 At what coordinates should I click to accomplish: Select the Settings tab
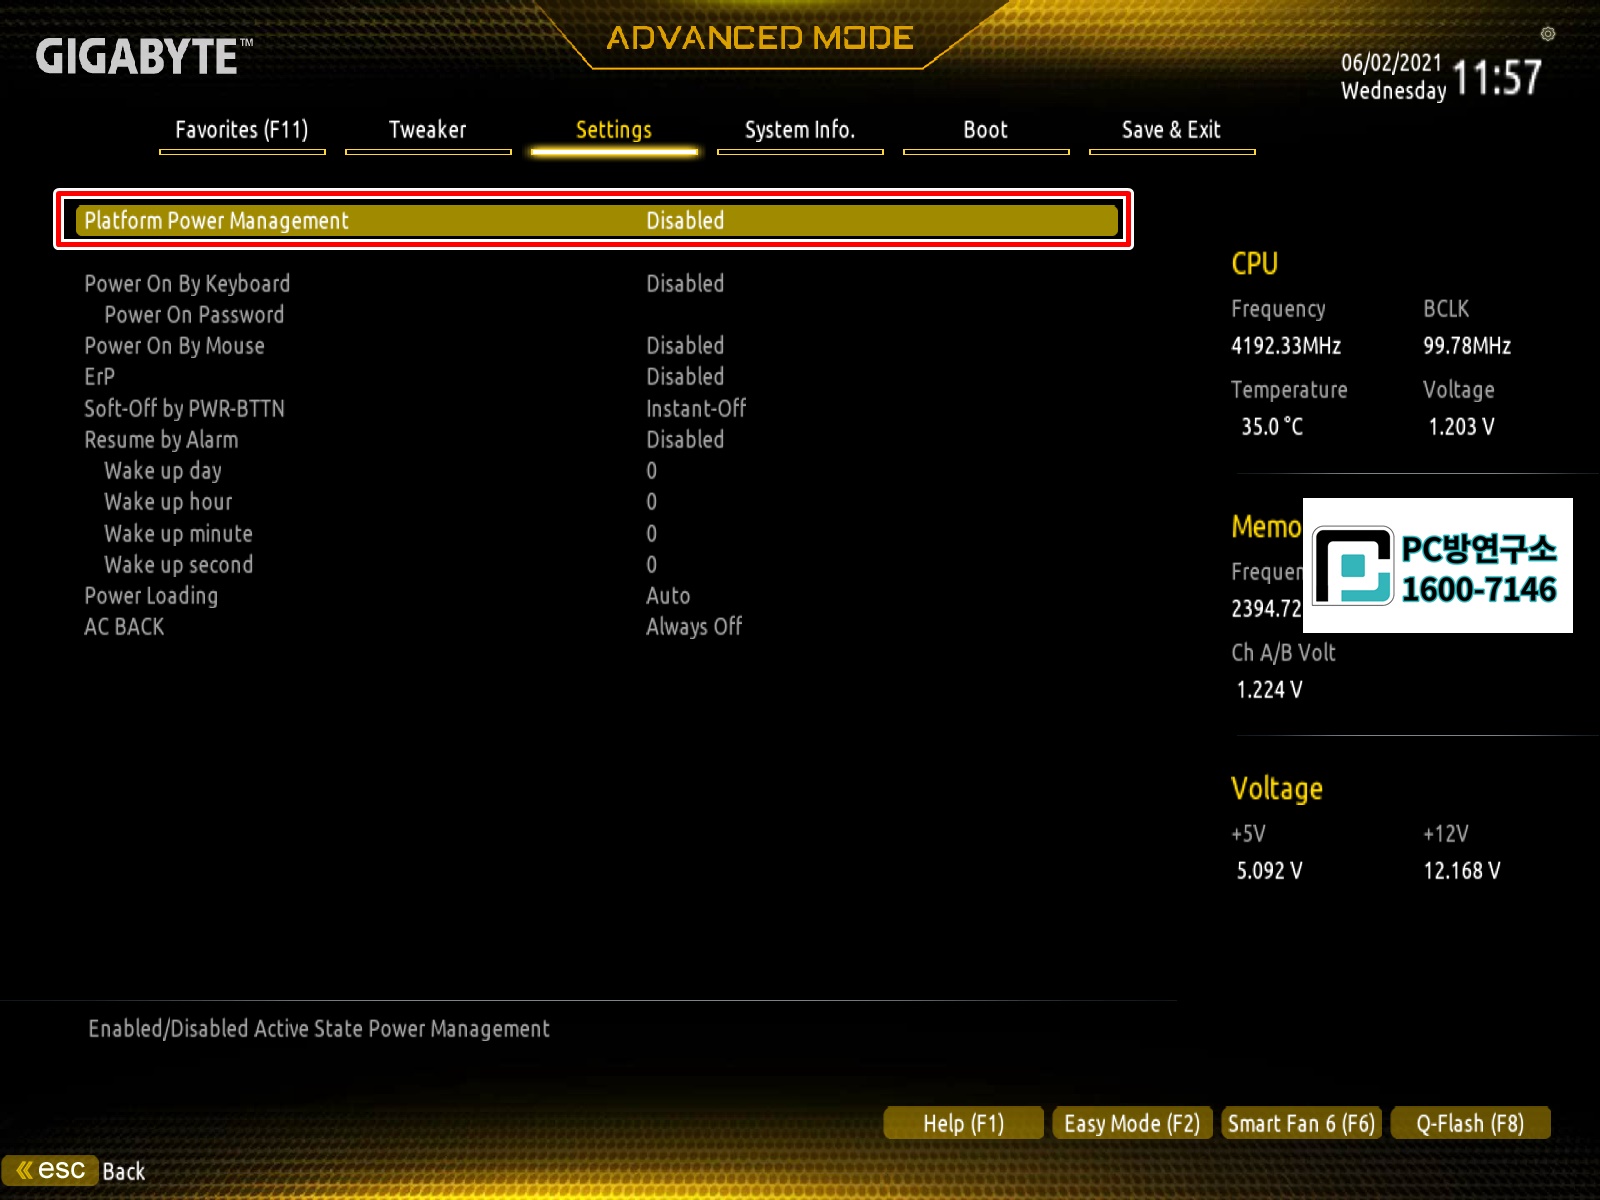[614, 130]
